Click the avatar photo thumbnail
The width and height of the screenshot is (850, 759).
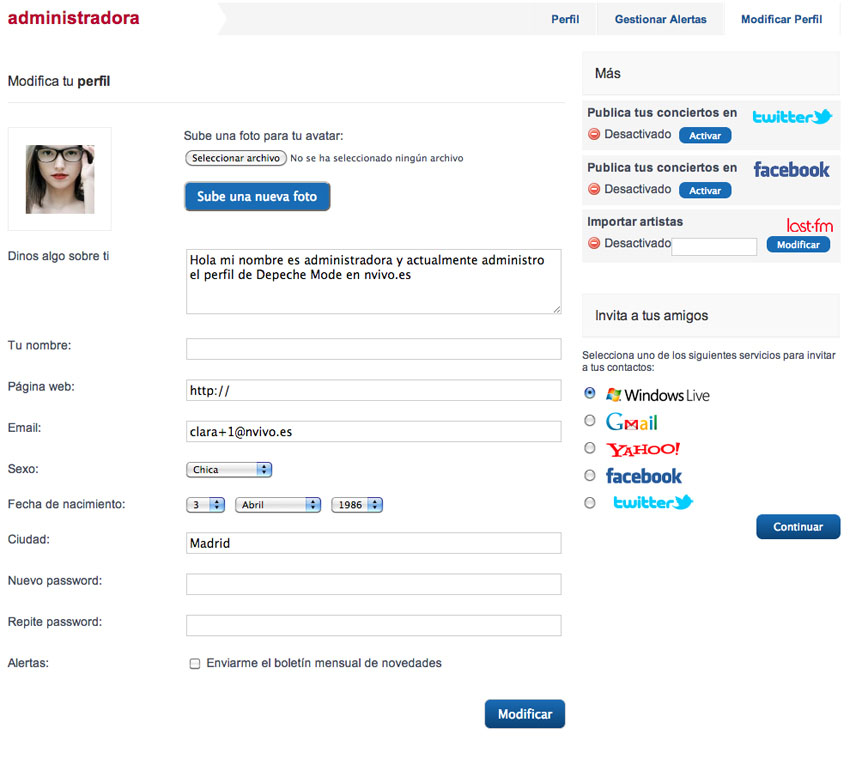point(60,179)
